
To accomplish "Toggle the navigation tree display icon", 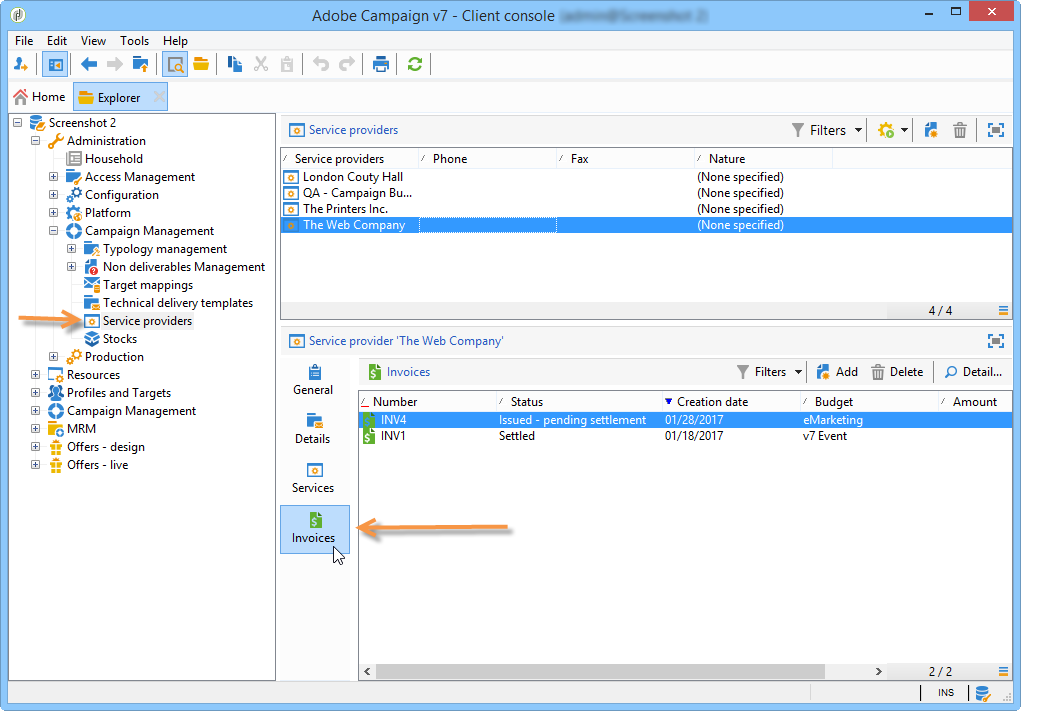I will tap(55, 65).
